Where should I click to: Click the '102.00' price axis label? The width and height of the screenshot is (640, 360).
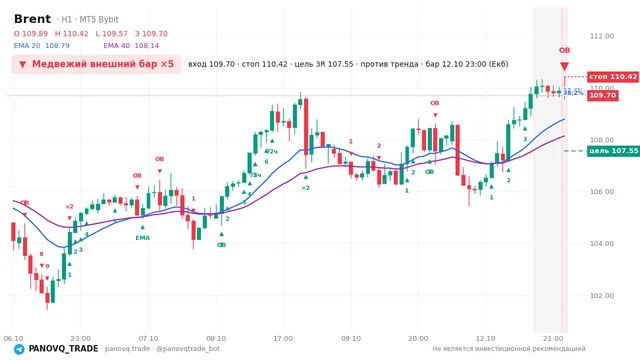(x=602, y=296)
